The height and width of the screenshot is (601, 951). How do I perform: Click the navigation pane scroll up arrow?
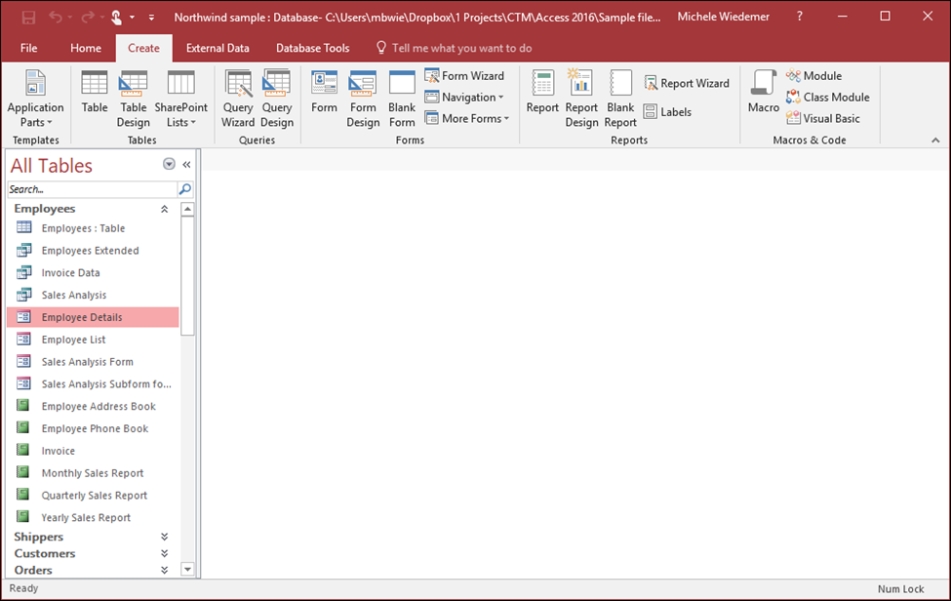pos(187,209)
